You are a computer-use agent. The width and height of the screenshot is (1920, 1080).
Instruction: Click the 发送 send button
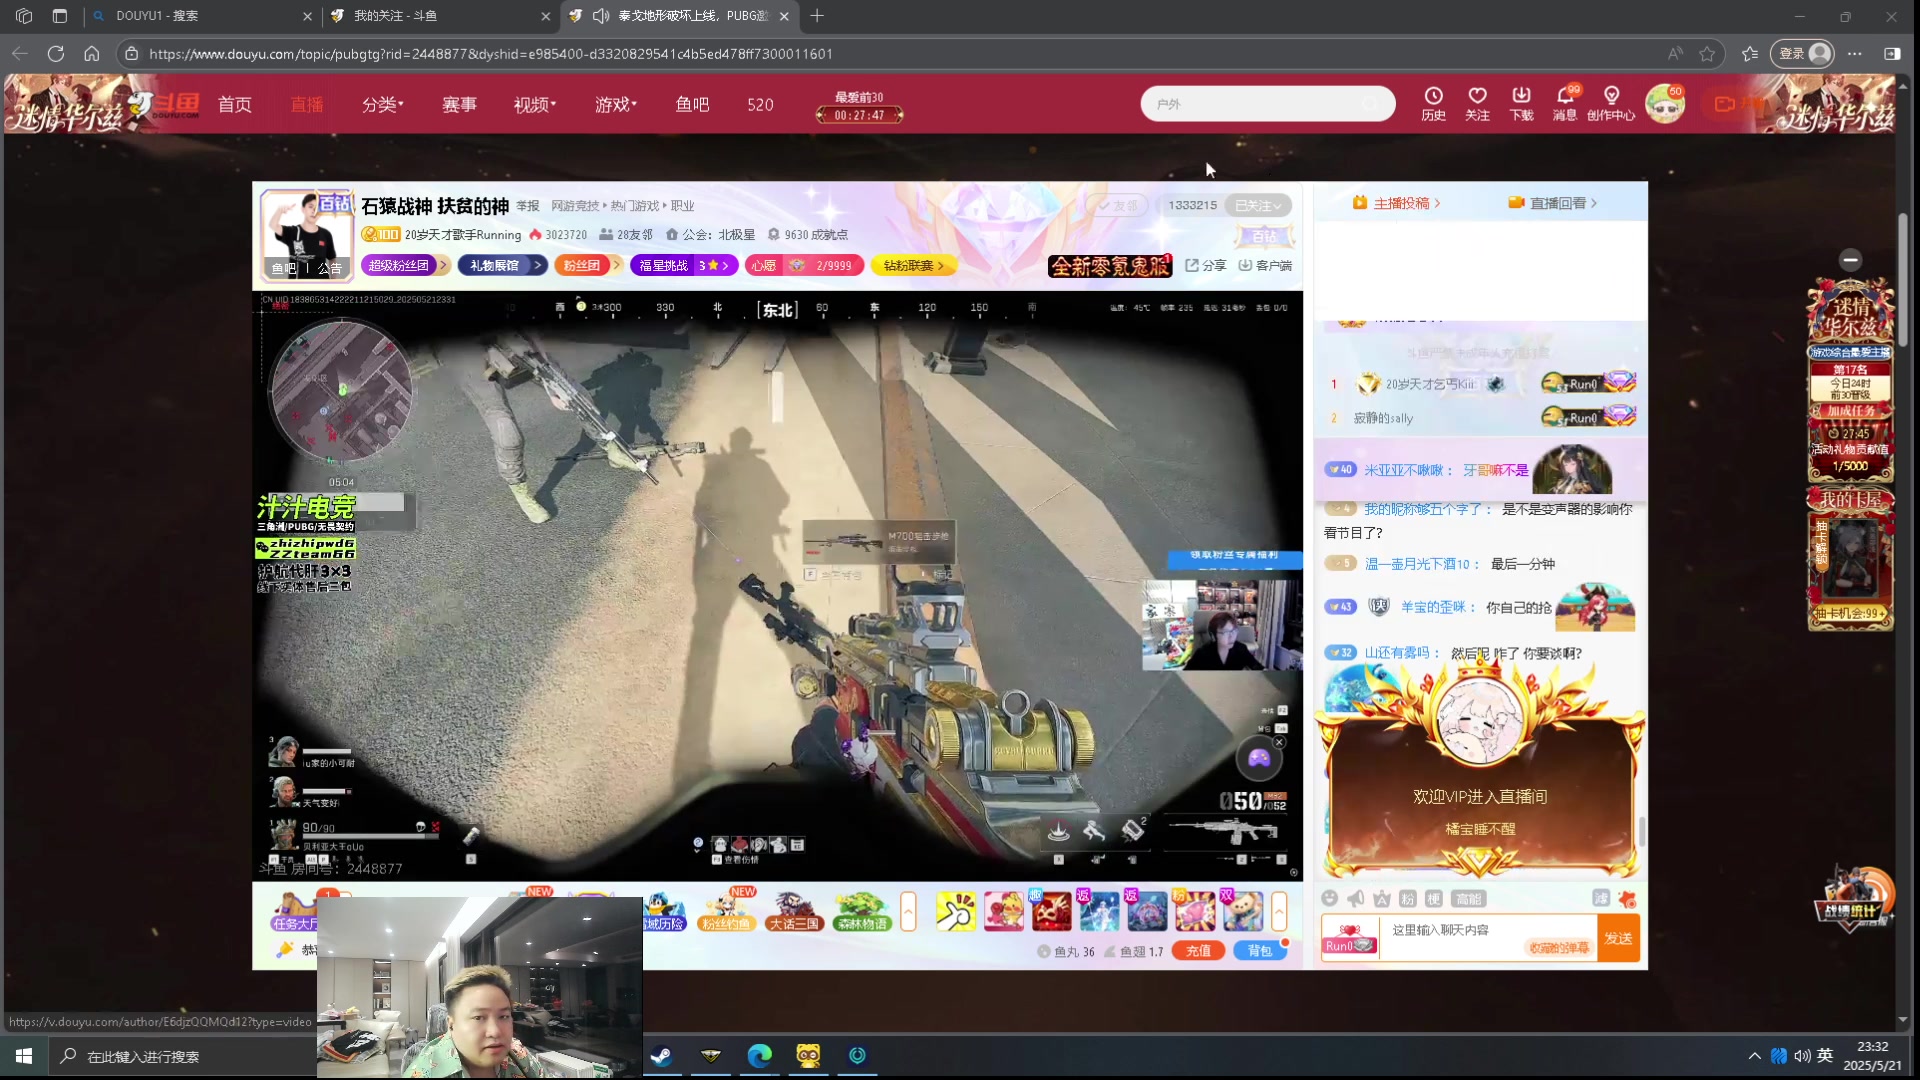1618,938
